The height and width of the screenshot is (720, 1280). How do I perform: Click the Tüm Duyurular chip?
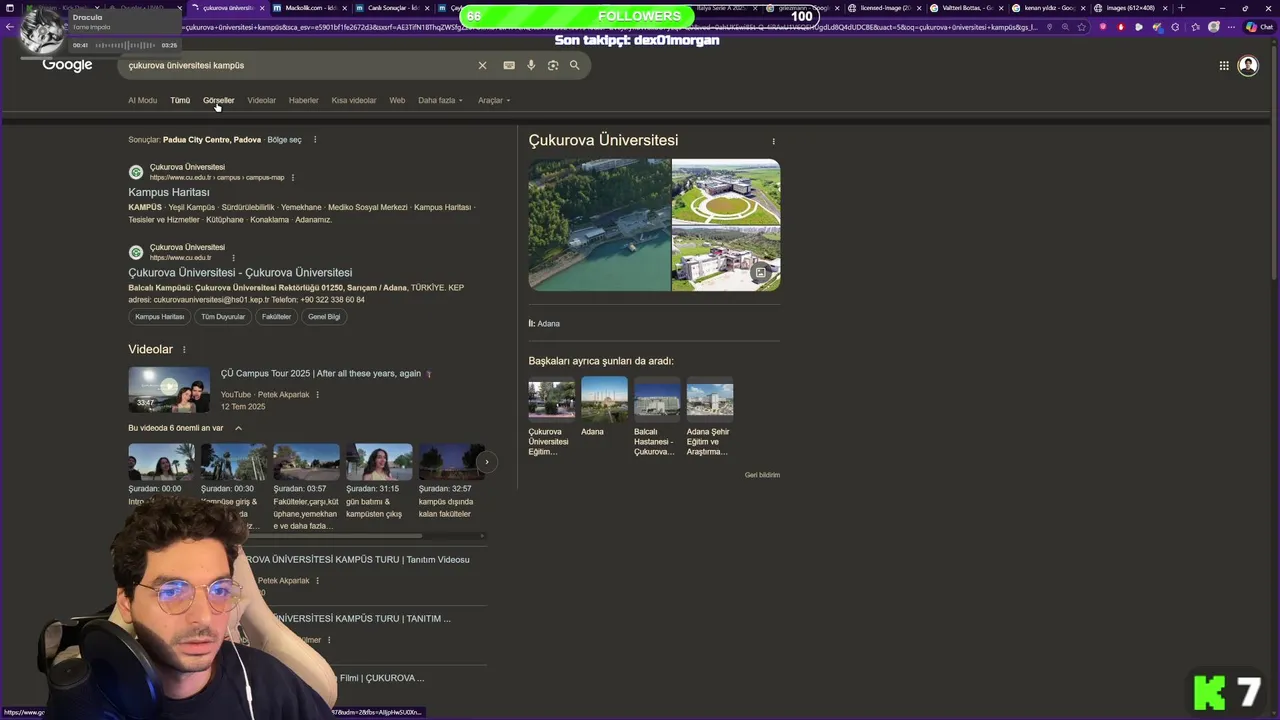point(223,317)
